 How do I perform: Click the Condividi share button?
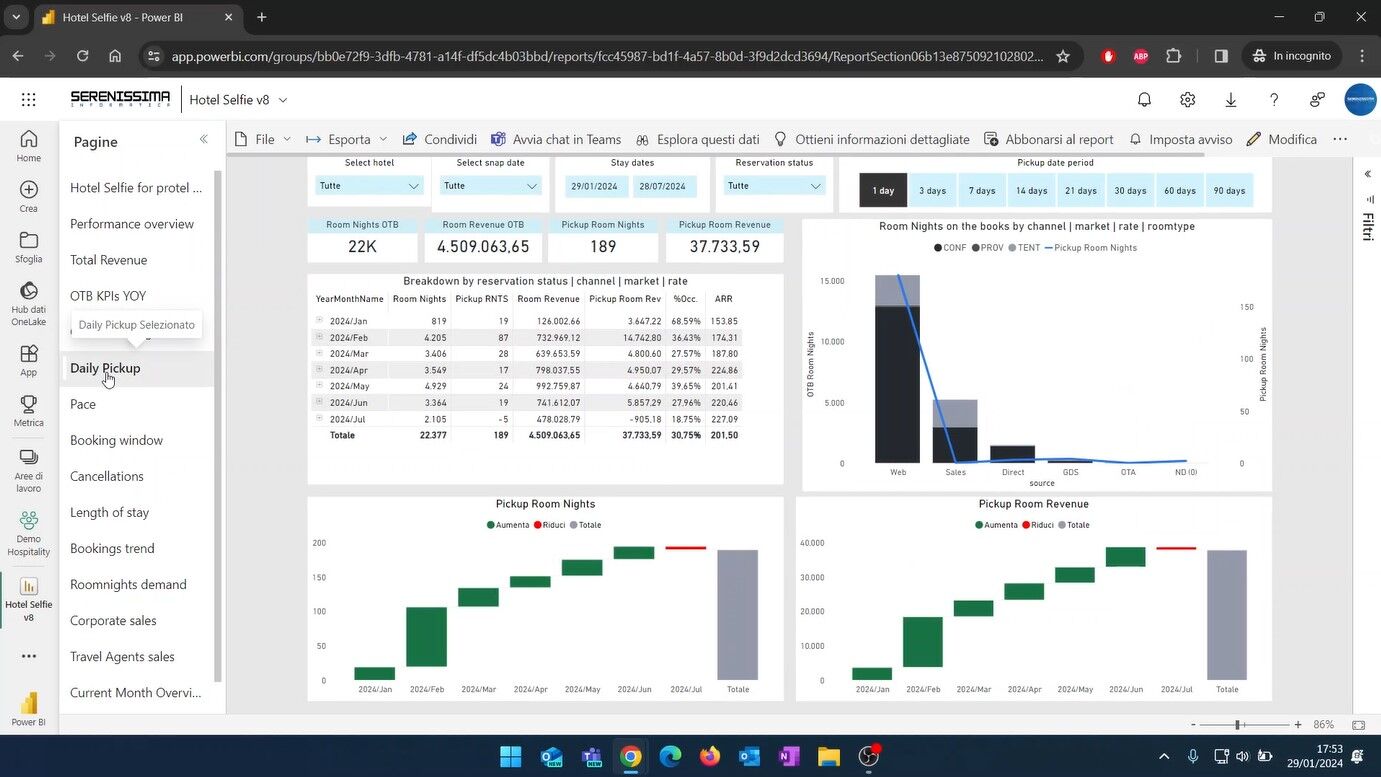click(x=439, y=139)
